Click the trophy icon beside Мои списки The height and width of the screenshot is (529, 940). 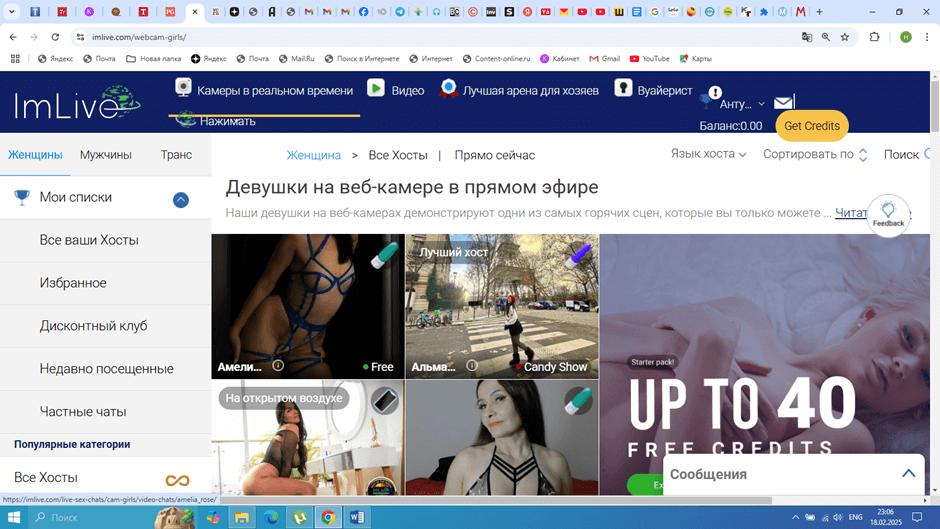click(x=21, y=198)
